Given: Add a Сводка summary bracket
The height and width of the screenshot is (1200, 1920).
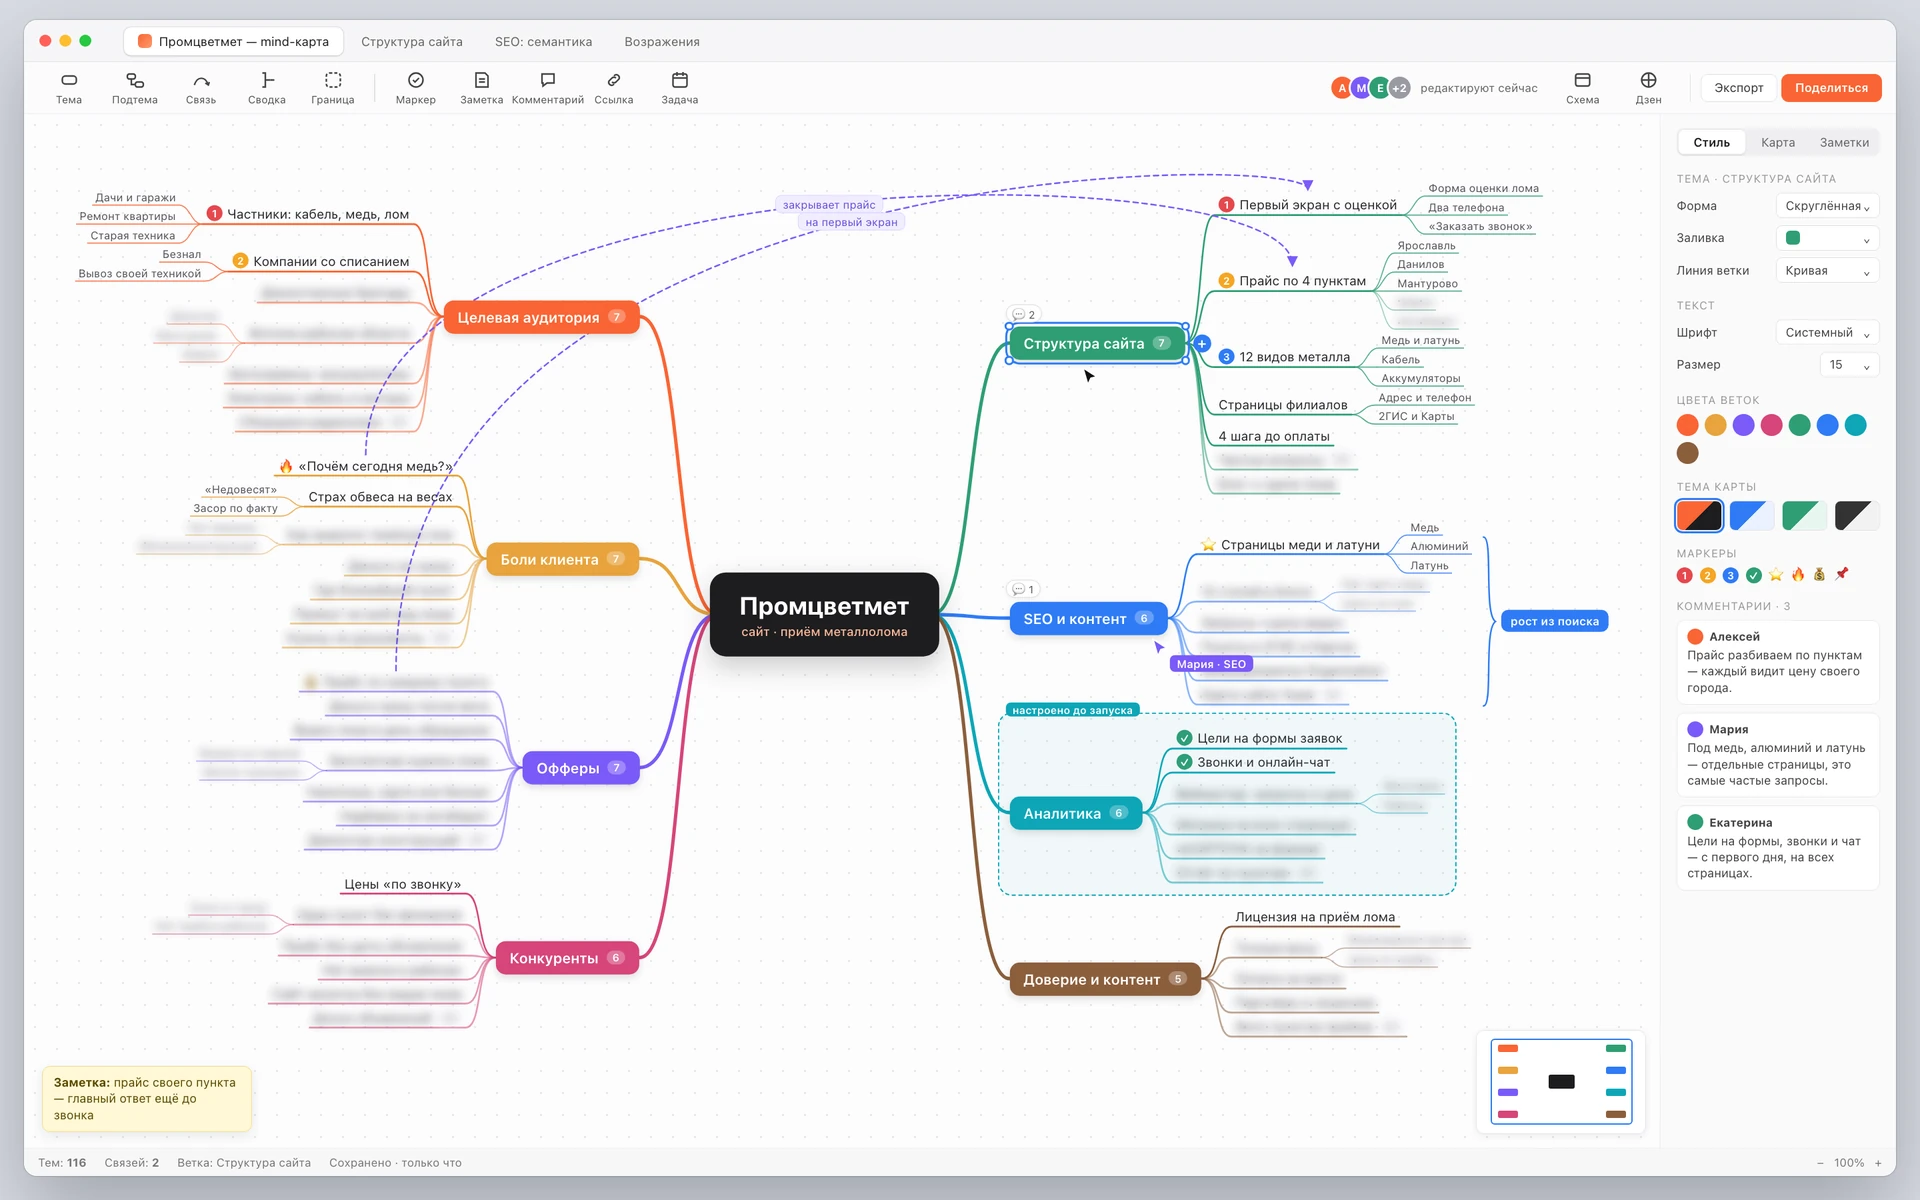Looking at the screenshot, I should 267,88.
